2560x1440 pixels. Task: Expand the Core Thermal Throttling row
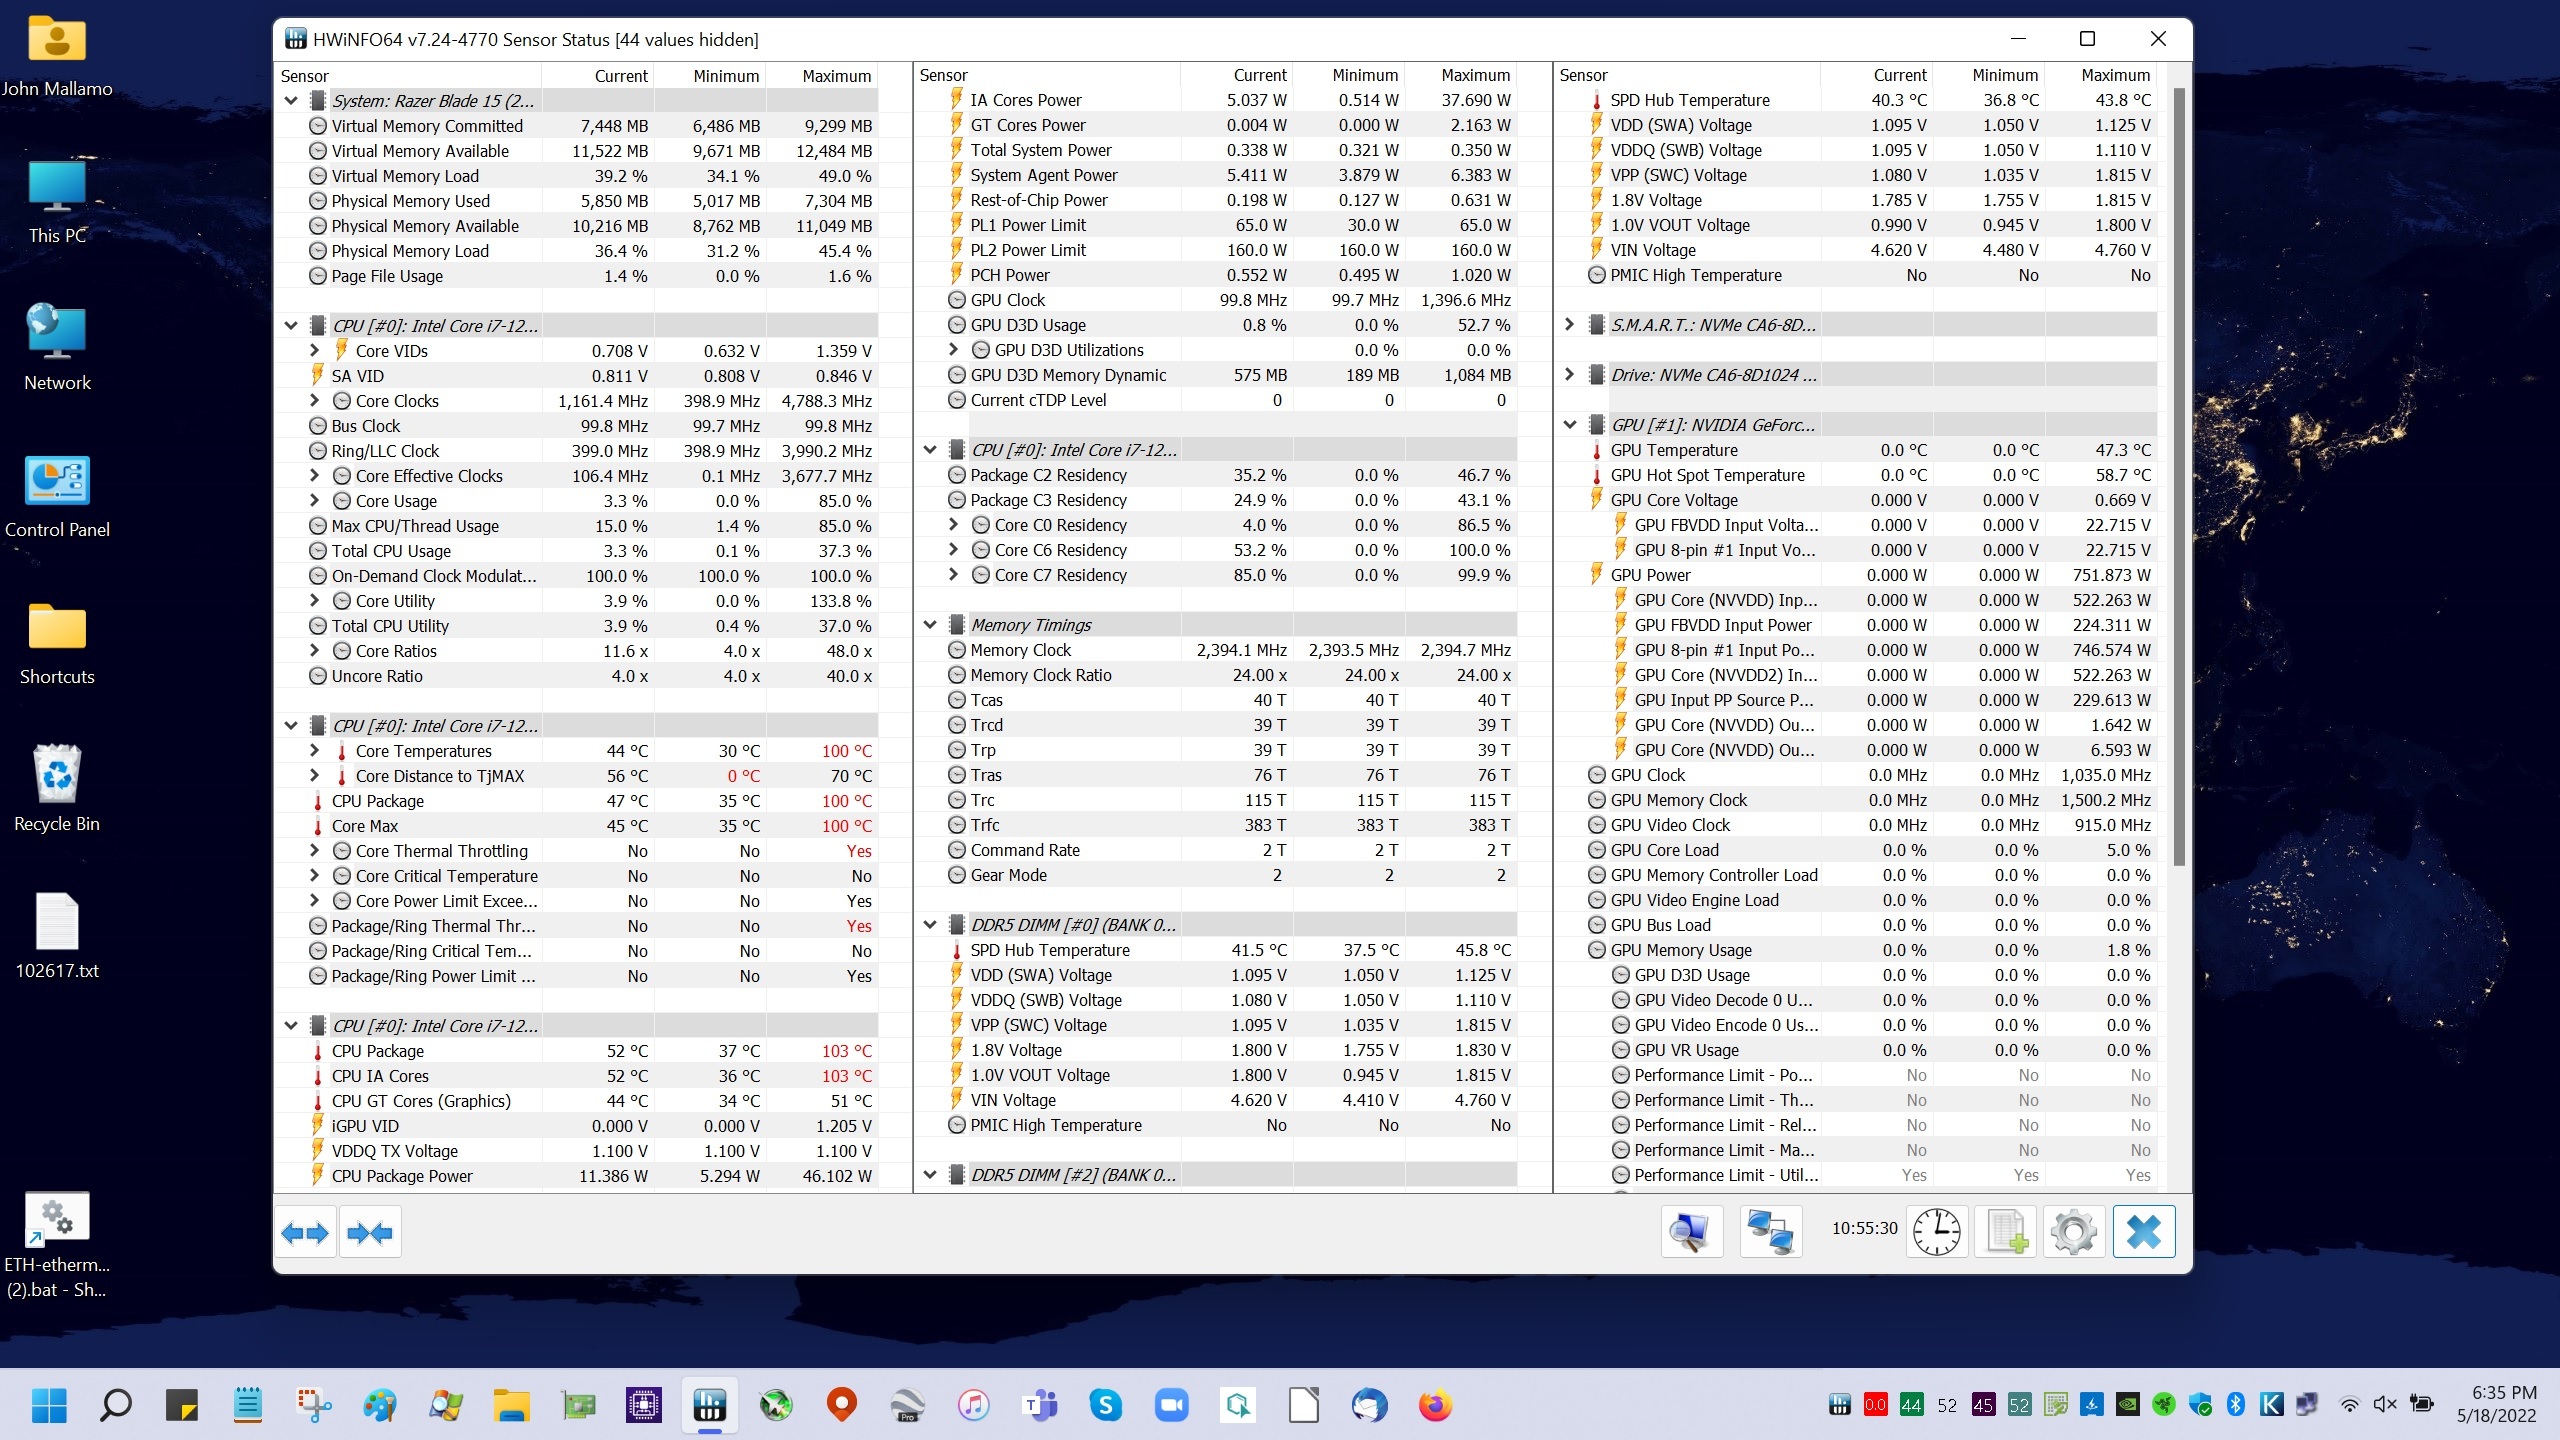click(315, 851)
